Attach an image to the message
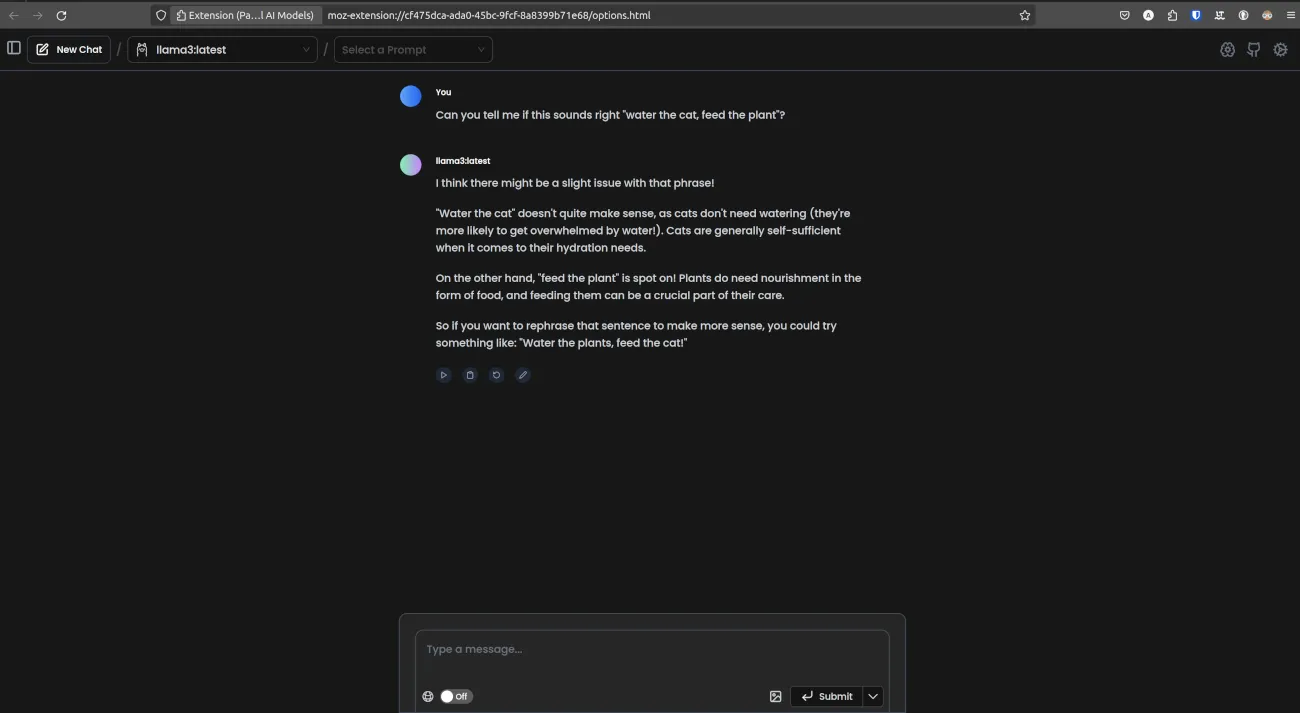The height and width of the screenshot is (713, 1300). [x=775, y=696]
